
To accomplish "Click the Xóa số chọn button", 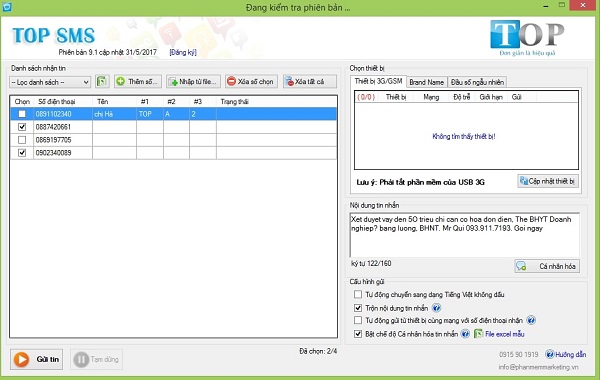I will pos(251,82).
